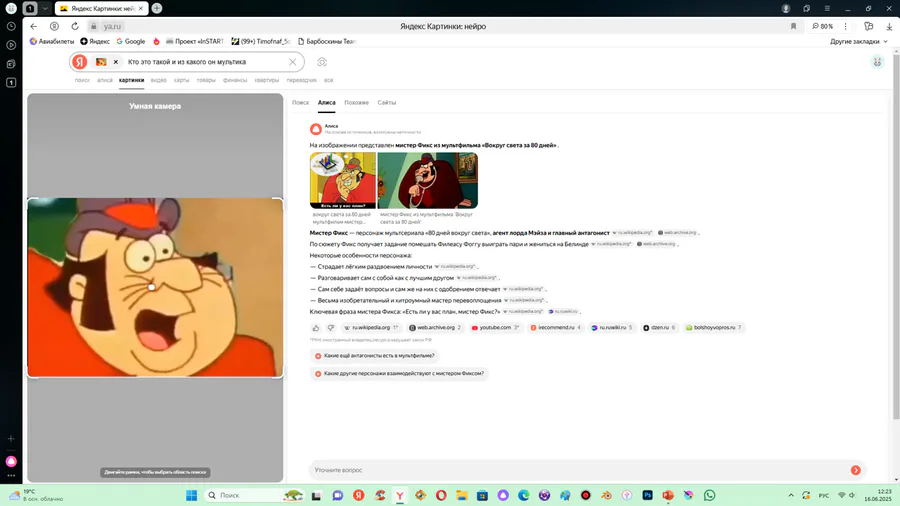Open Opera browser from the taskbar
The height and width of the screenshot is (506, 900).
coord(441,495)
